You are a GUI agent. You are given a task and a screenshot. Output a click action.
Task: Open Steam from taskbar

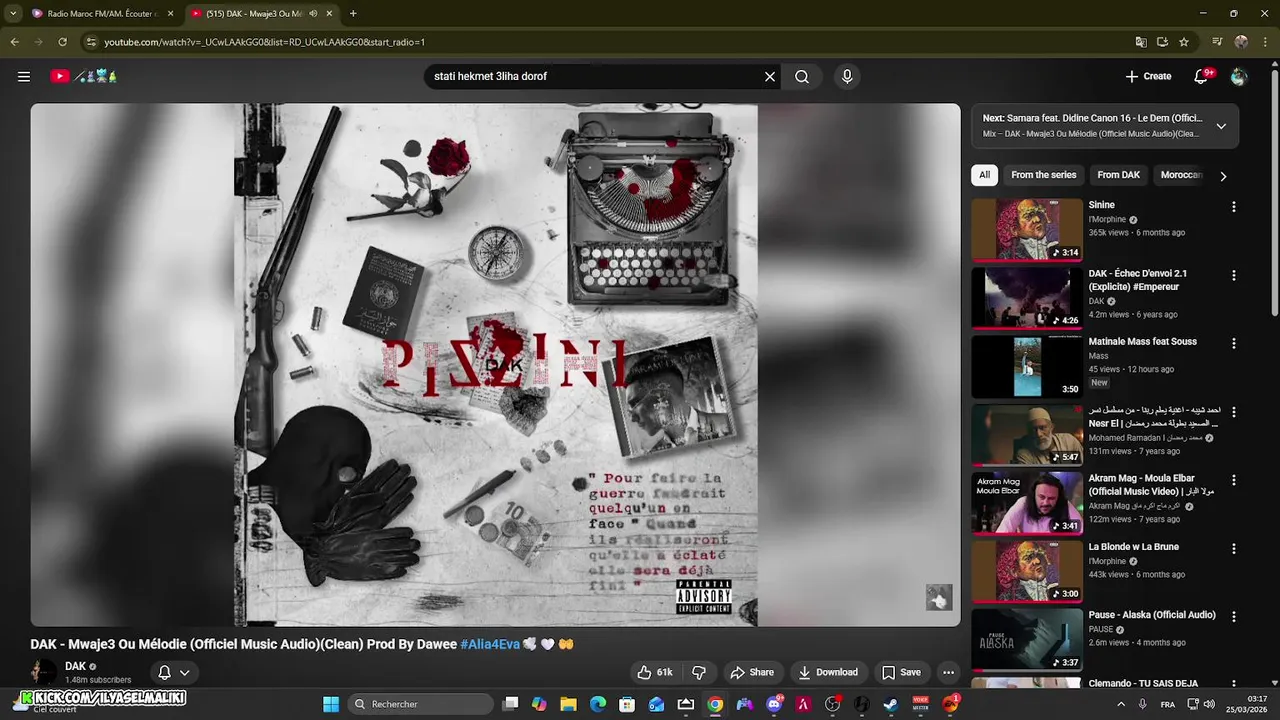[x=891, y=704]
